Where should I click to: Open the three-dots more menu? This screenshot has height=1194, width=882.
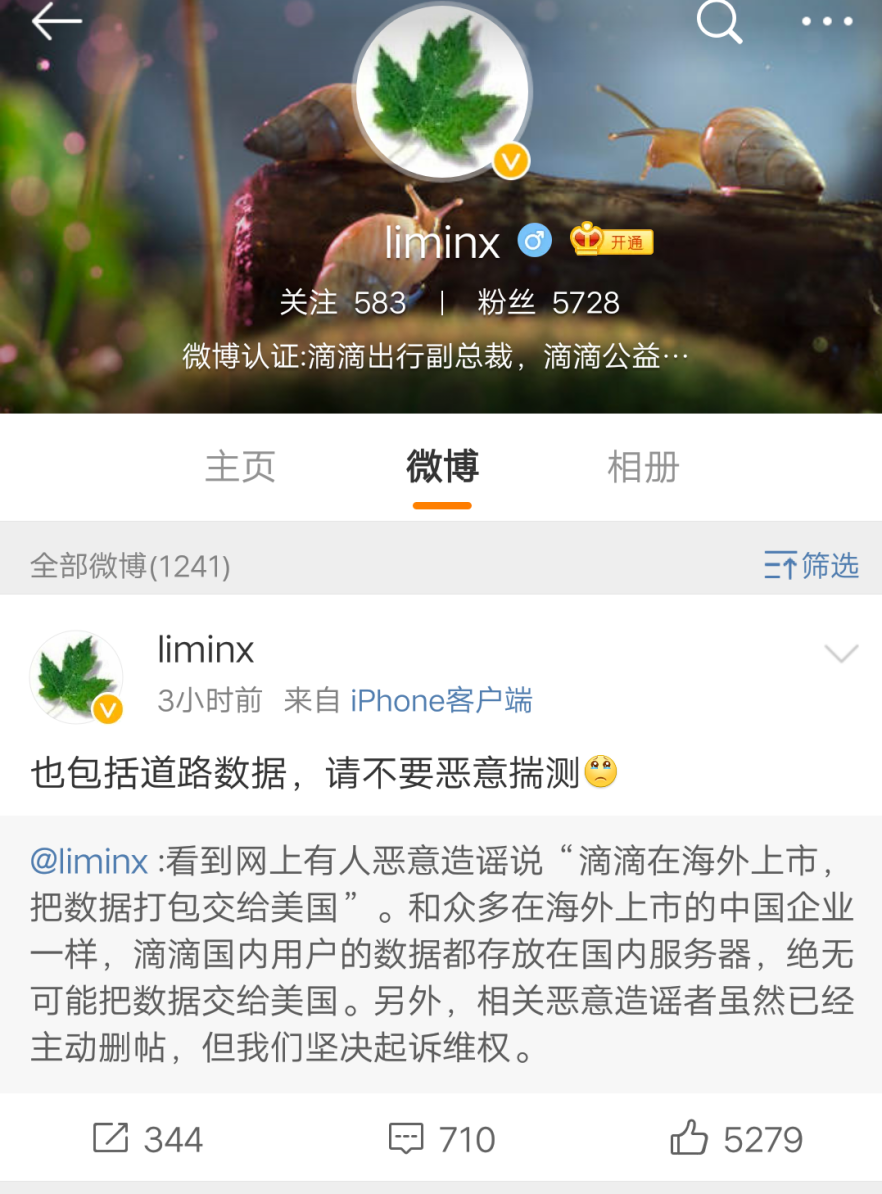(827, 21)
